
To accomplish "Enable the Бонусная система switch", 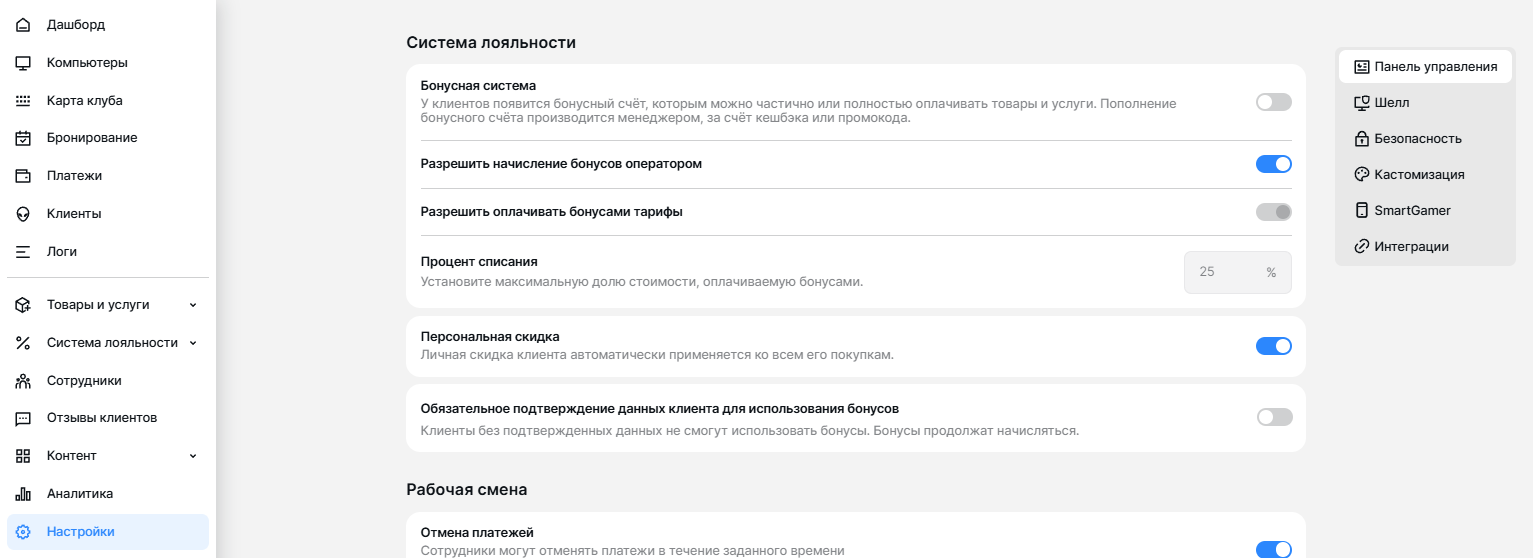I will coord(1274,102).
